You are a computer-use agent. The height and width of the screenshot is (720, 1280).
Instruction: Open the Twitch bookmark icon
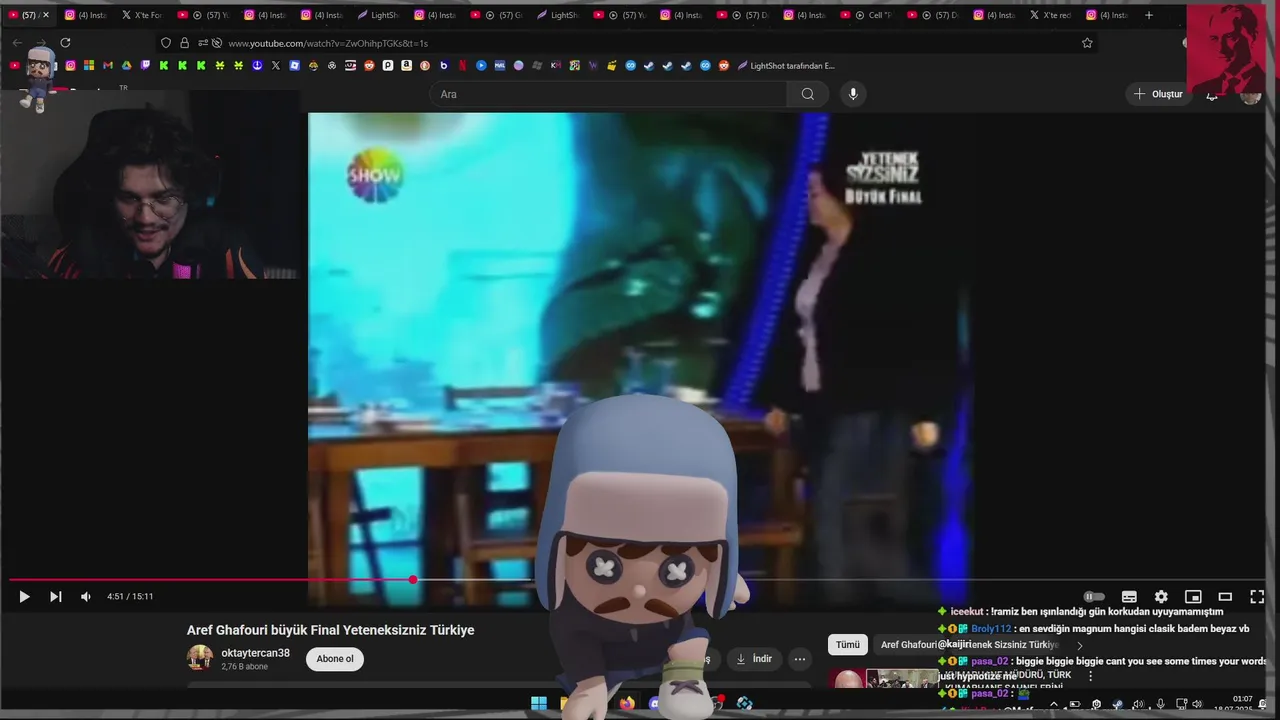pyautogui.click(x=145, y=66)
